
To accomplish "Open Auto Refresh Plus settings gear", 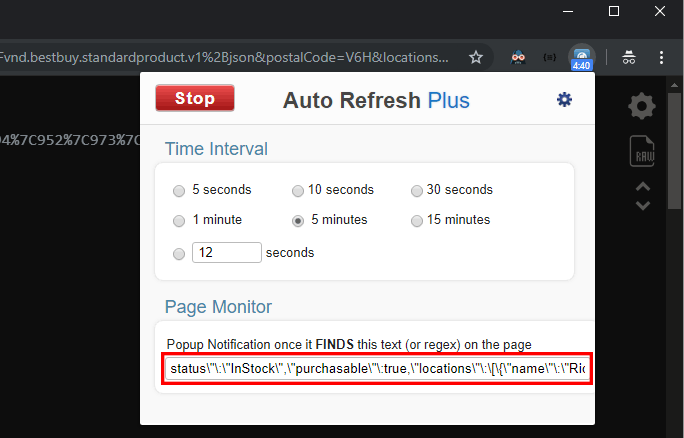I will click(x=564, y=100).
